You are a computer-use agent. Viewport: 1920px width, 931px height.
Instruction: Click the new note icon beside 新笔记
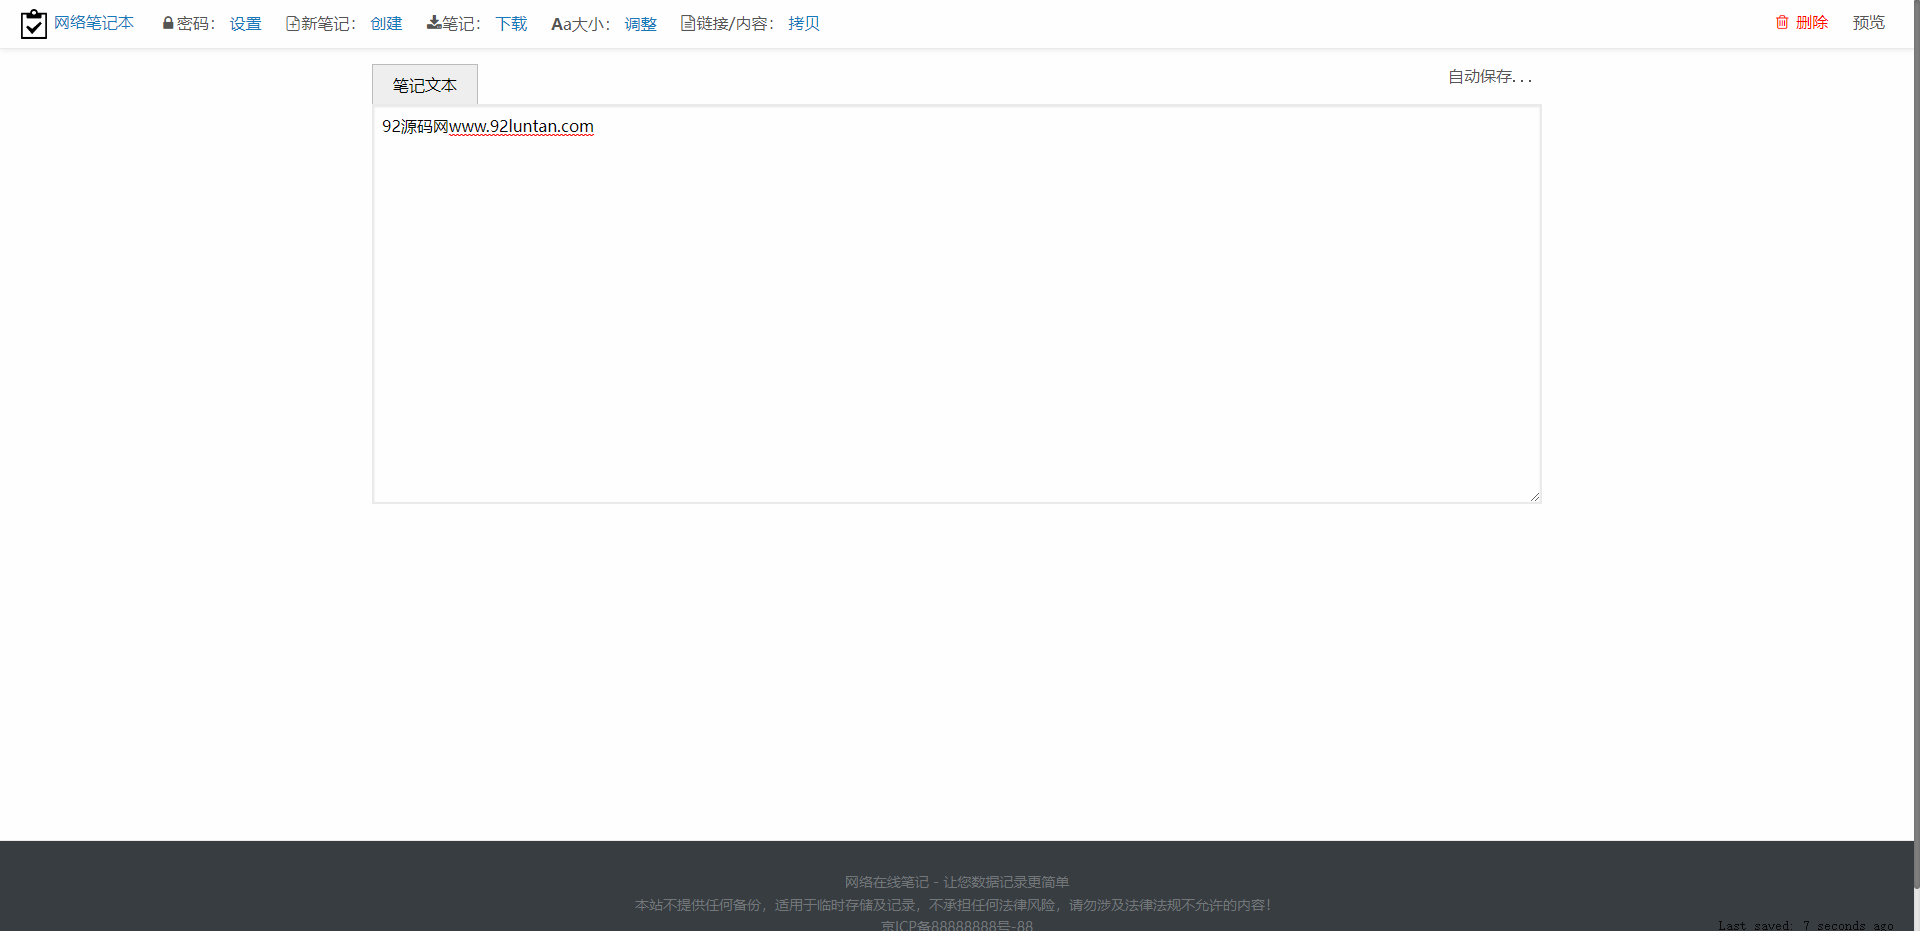293,23
